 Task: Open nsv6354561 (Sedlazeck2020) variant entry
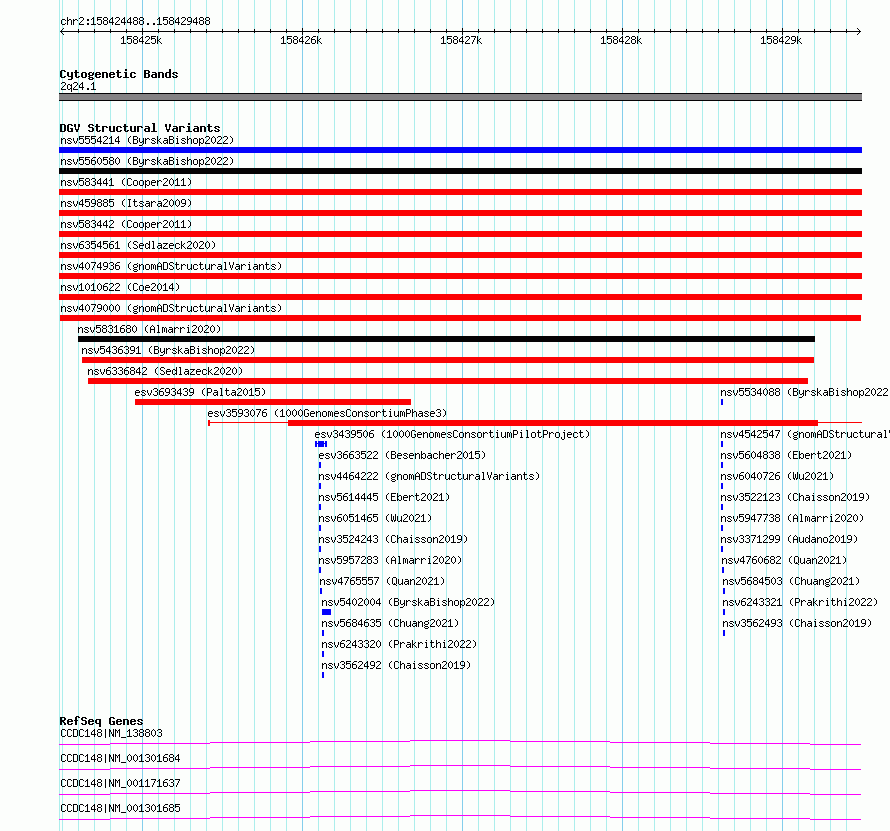(138, 245)
